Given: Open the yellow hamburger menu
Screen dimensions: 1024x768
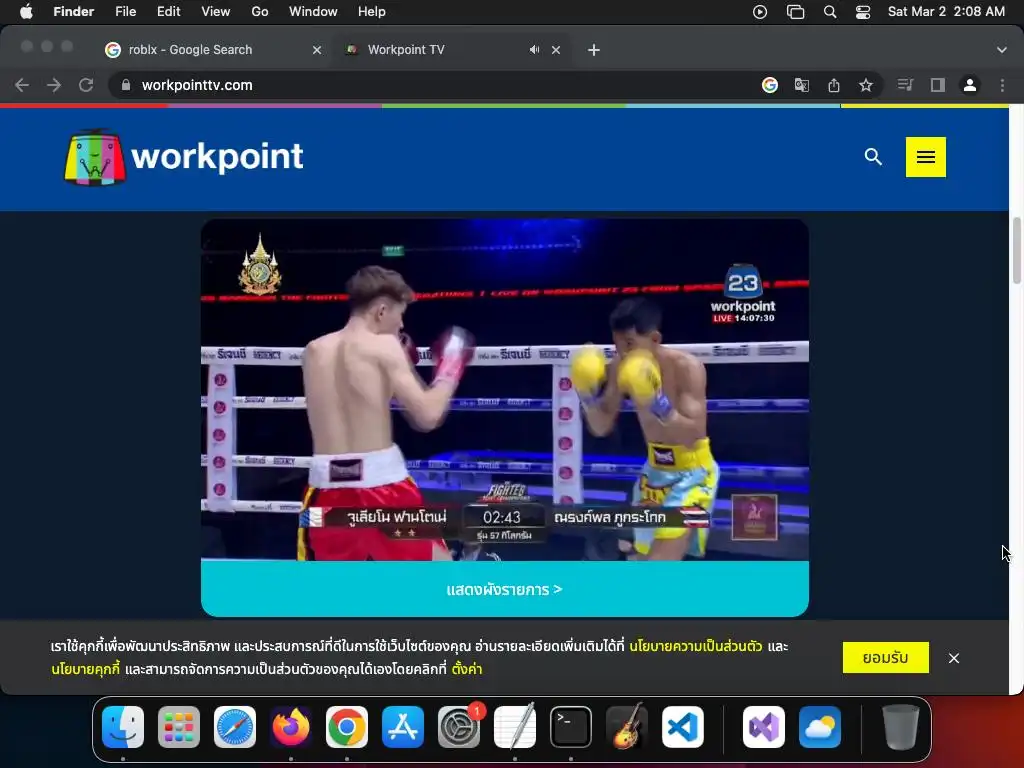Looking at the screenshot, I should coord(925,157).
